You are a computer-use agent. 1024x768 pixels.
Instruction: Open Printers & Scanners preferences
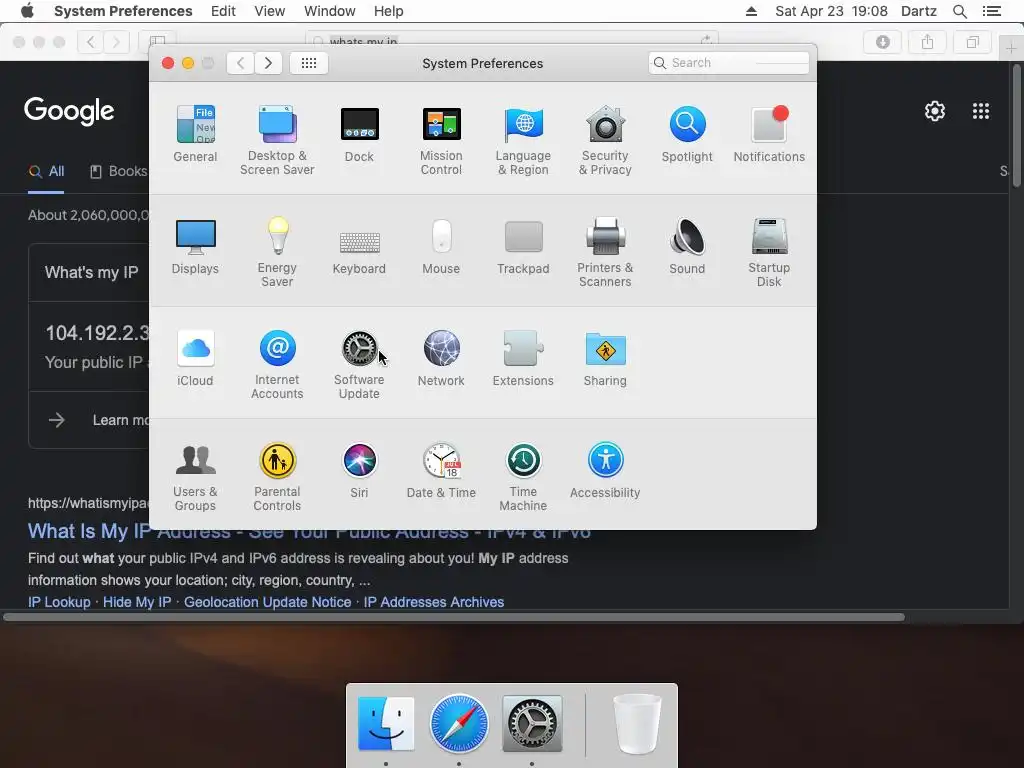tap(605, 252)
